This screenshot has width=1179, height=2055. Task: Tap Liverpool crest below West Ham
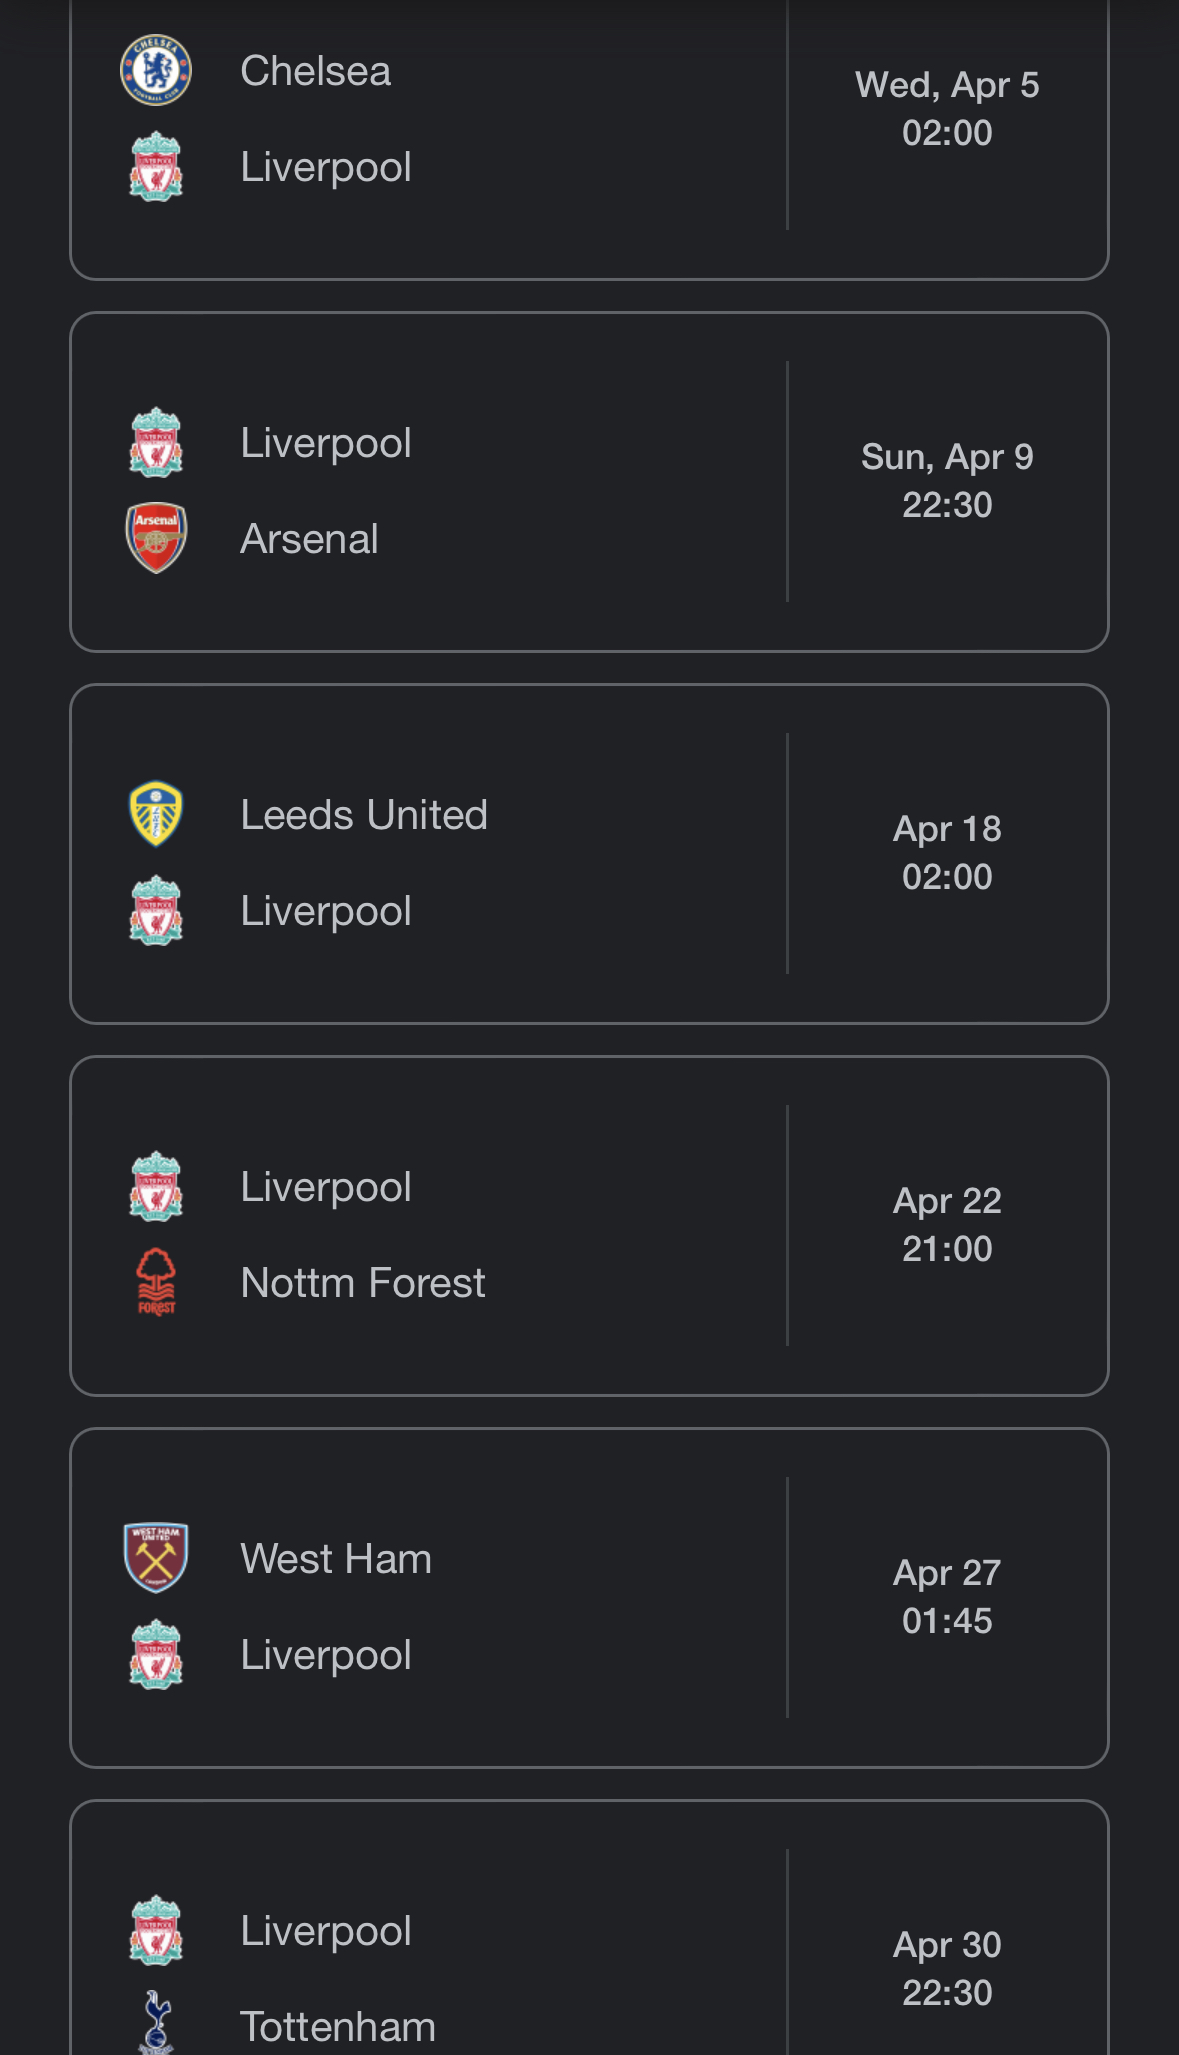pos(156,1654)
